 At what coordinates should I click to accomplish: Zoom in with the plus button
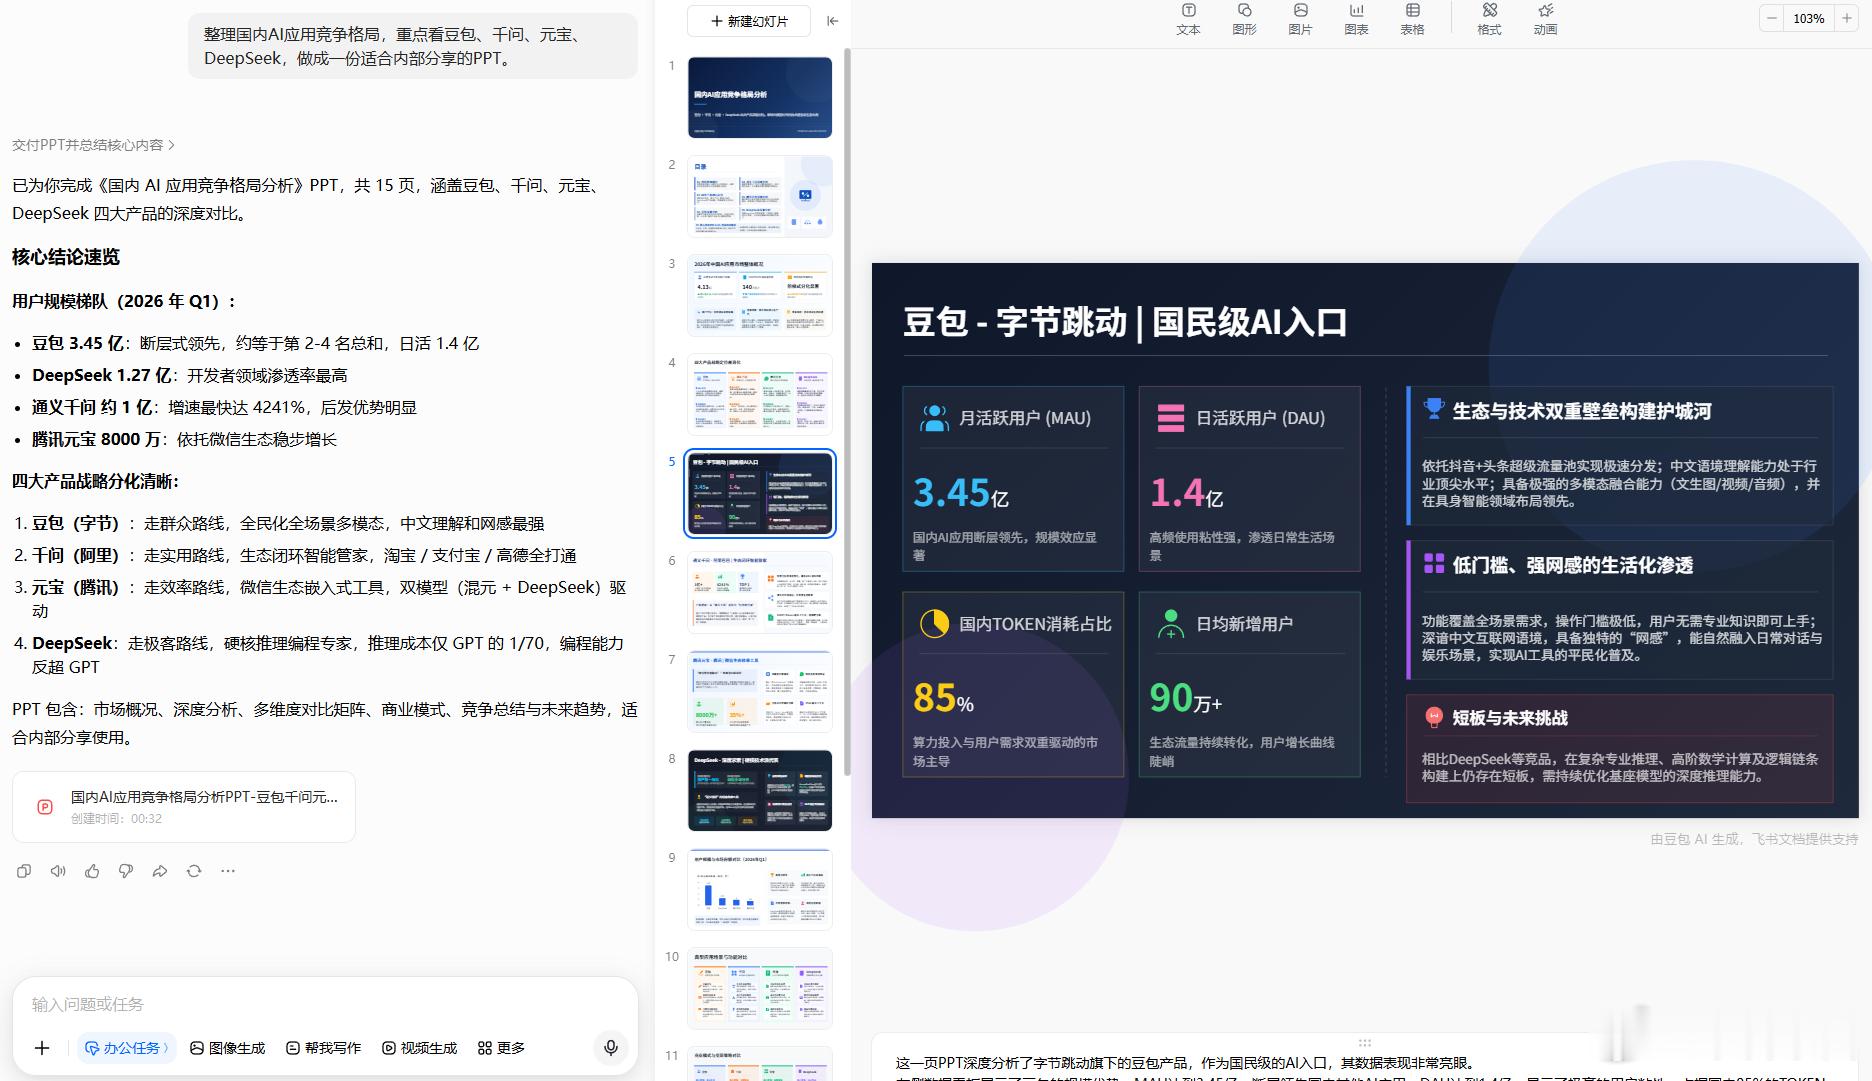pyautogui.click(x=1846, y=19)
